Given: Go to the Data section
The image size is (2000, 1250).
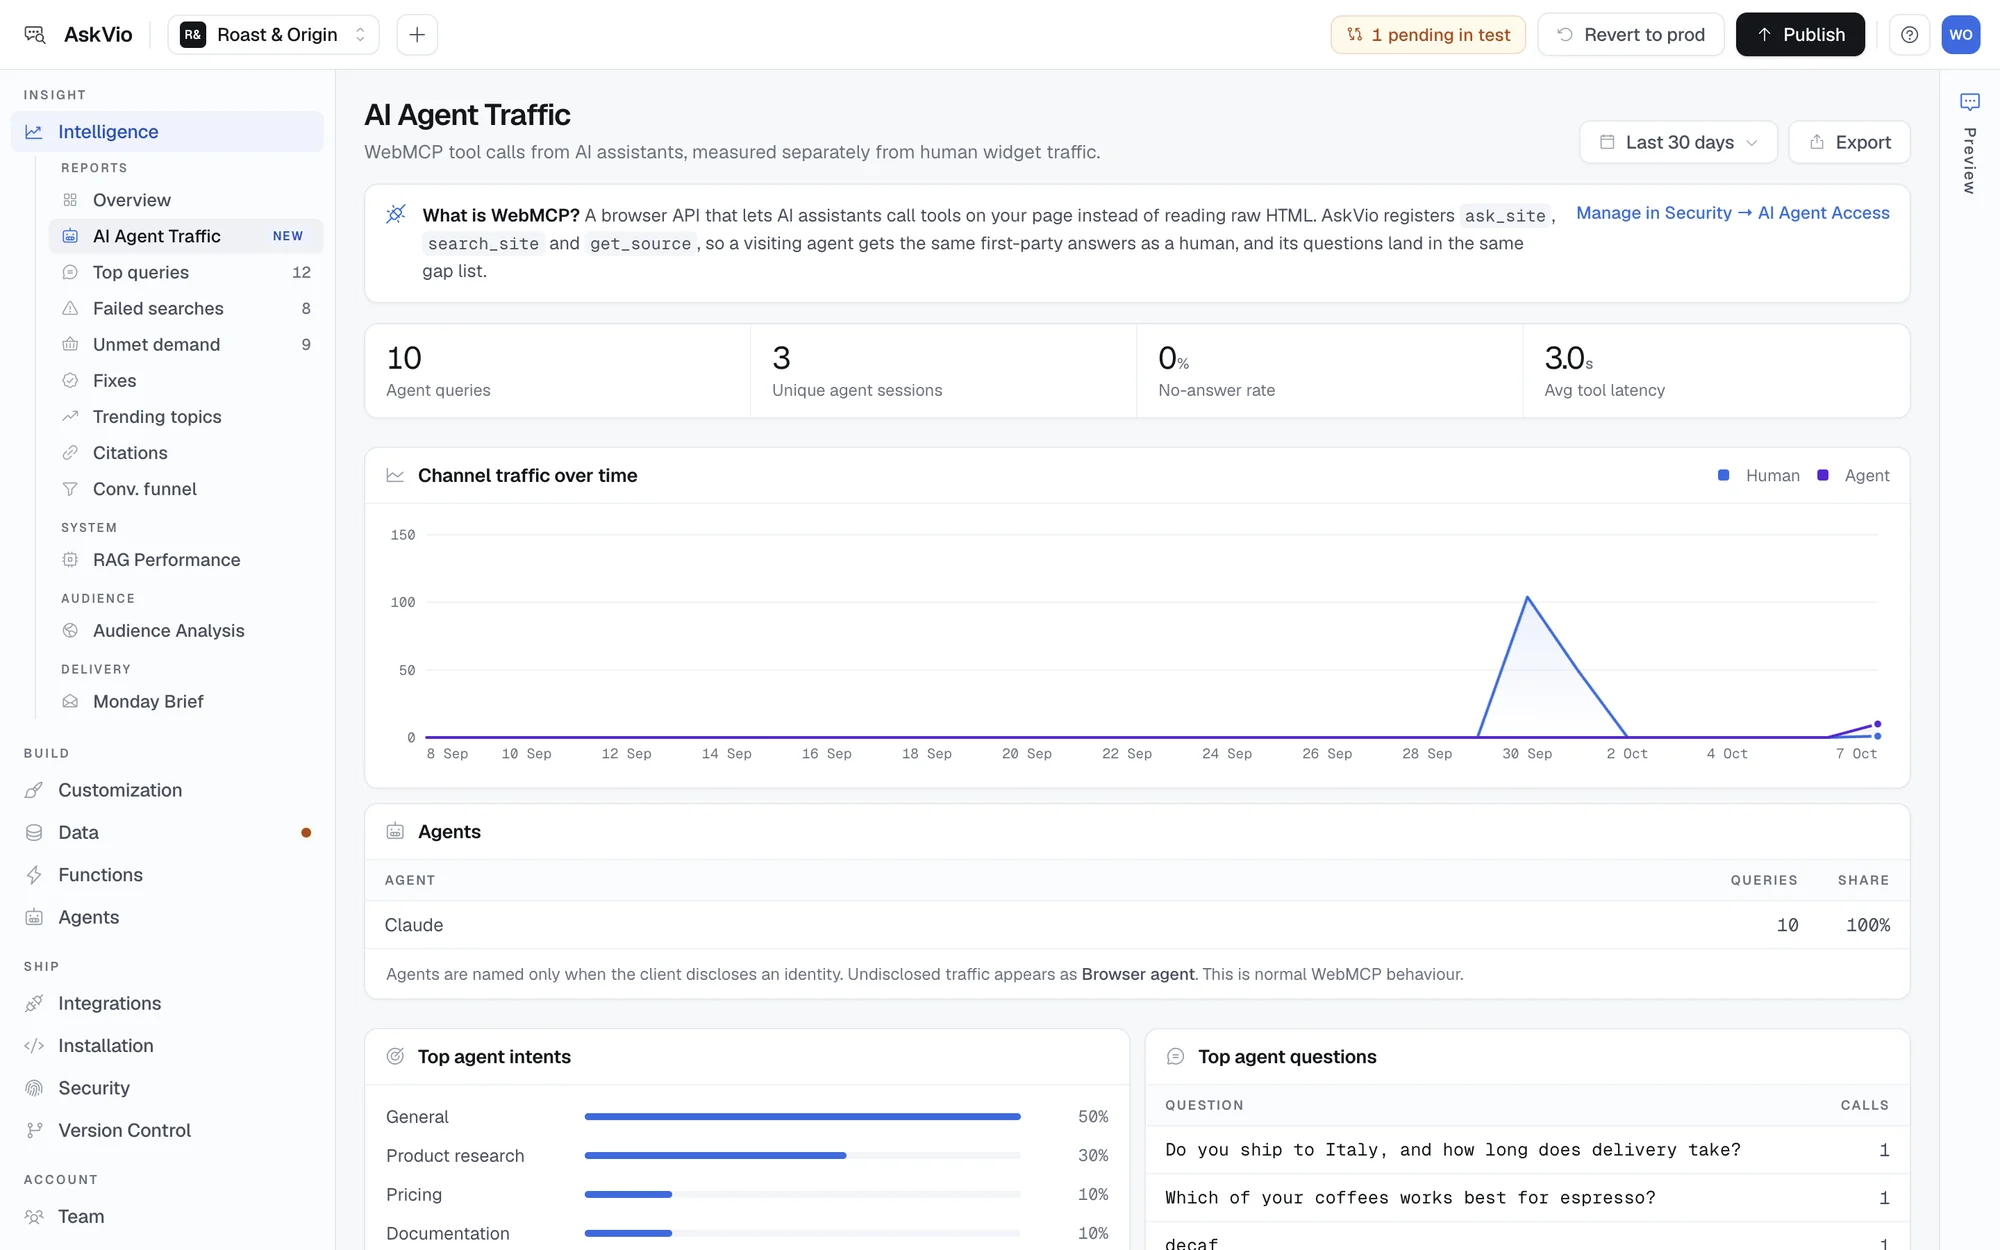Looking at the screenshot, I should 167,832.
